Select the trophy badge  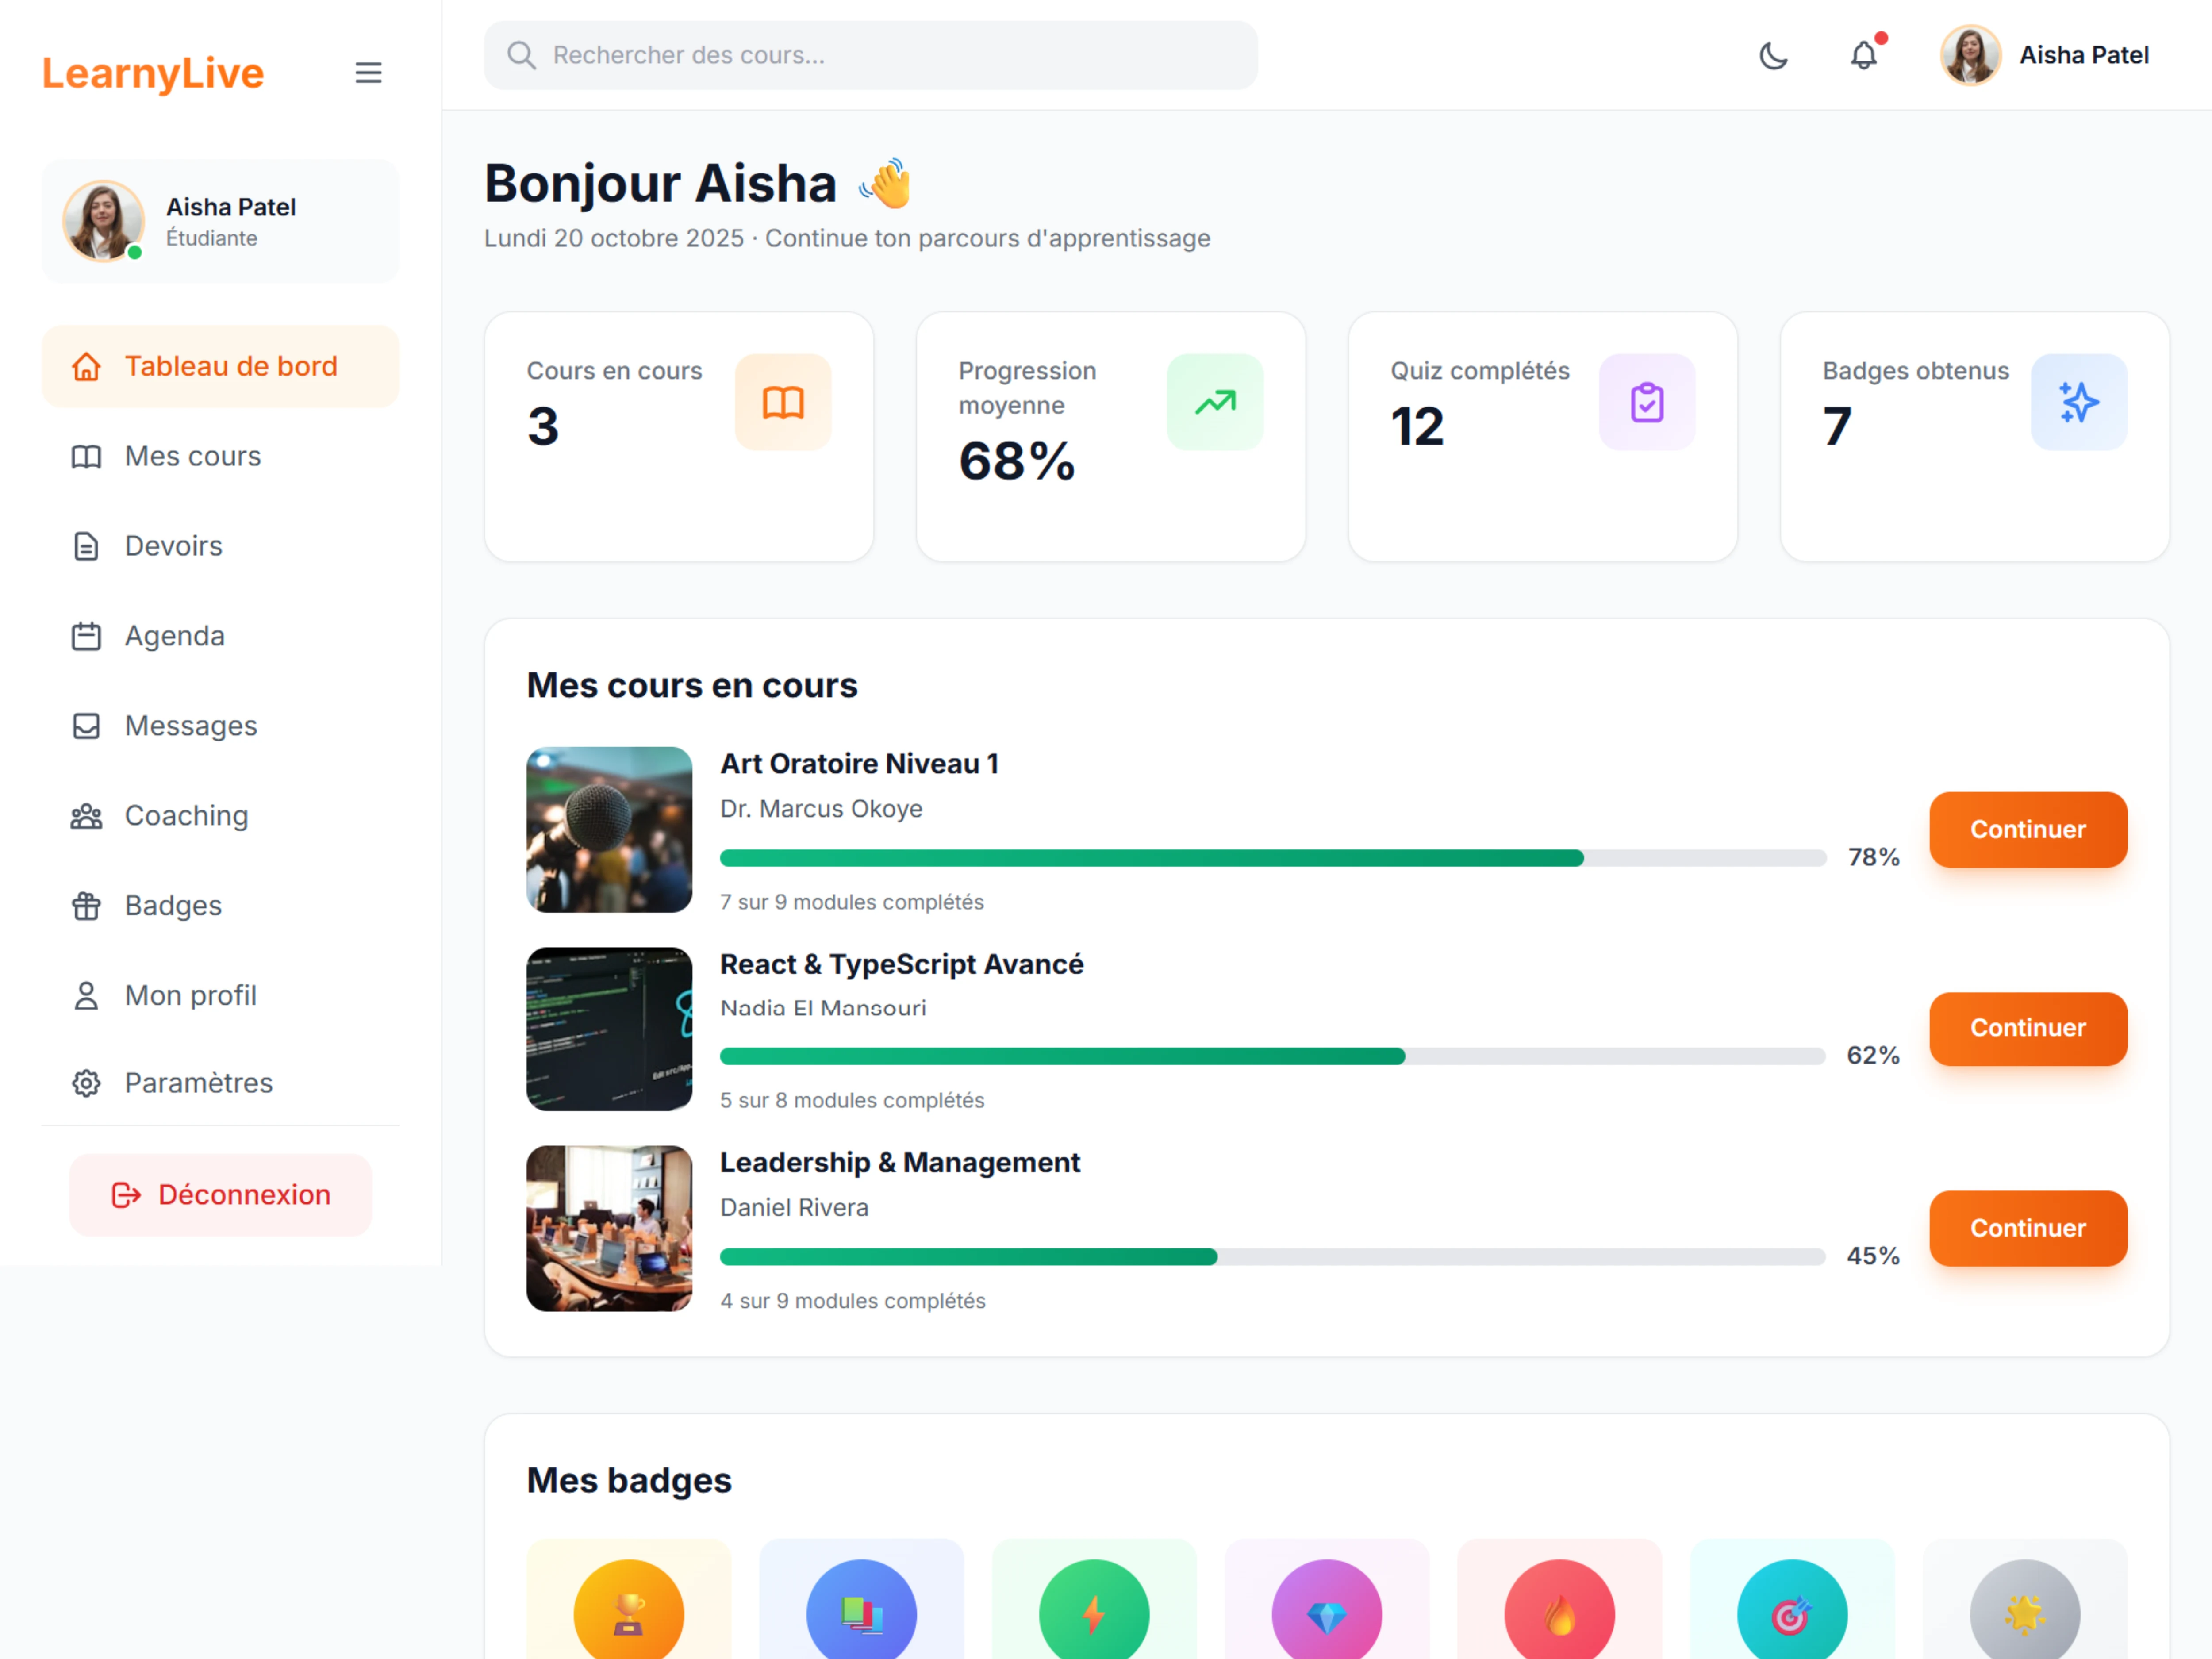(x=629, y=1612)
